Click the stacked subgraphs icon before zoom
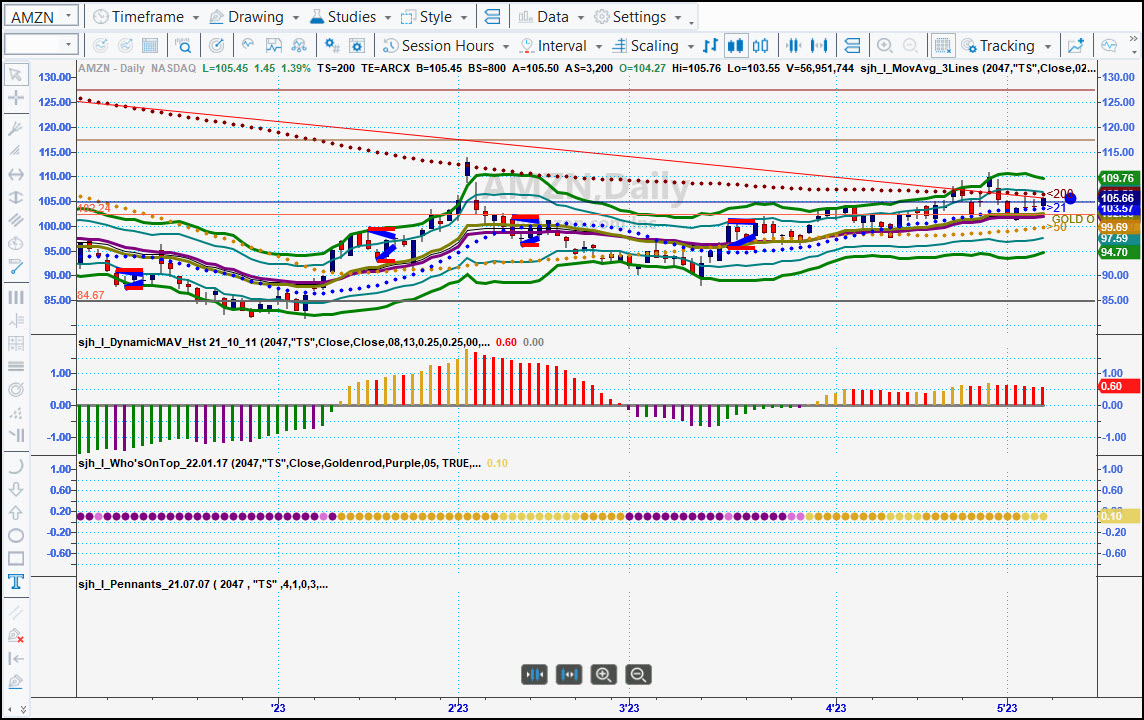This screenshot has height=720, width=1144. coord(851,45)
